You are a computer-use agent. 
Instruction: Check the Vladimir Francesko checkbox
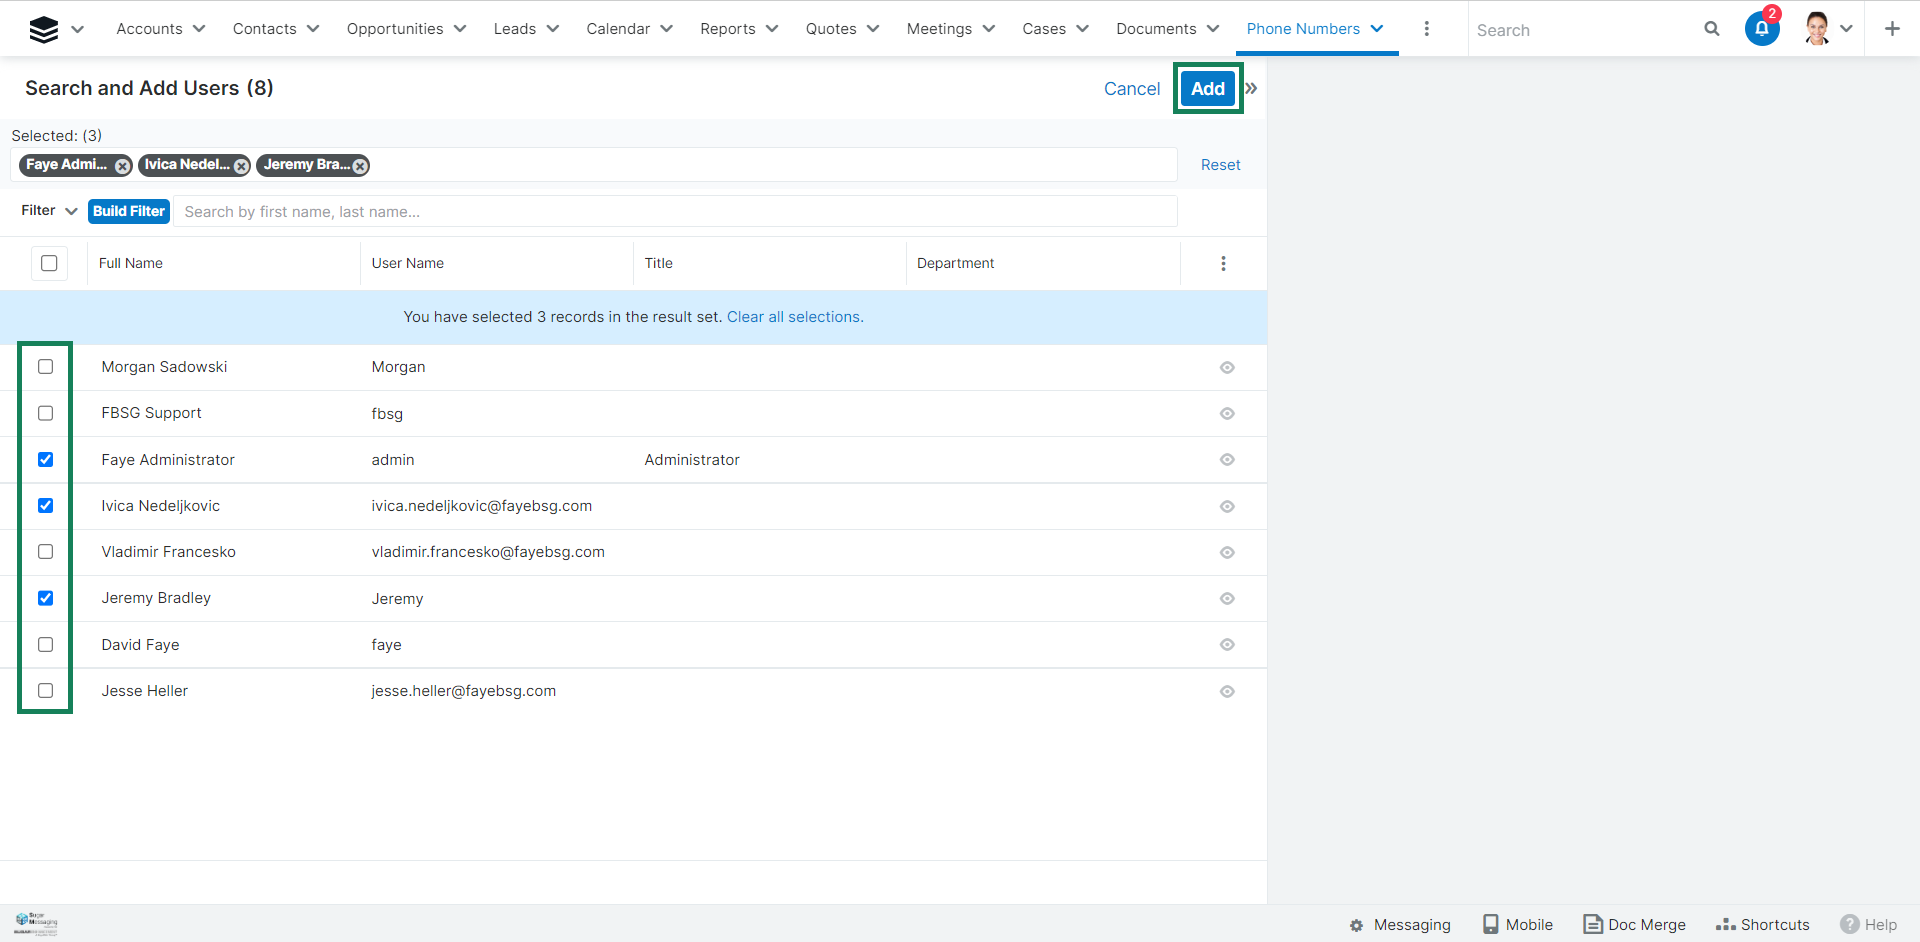(46, 552)
